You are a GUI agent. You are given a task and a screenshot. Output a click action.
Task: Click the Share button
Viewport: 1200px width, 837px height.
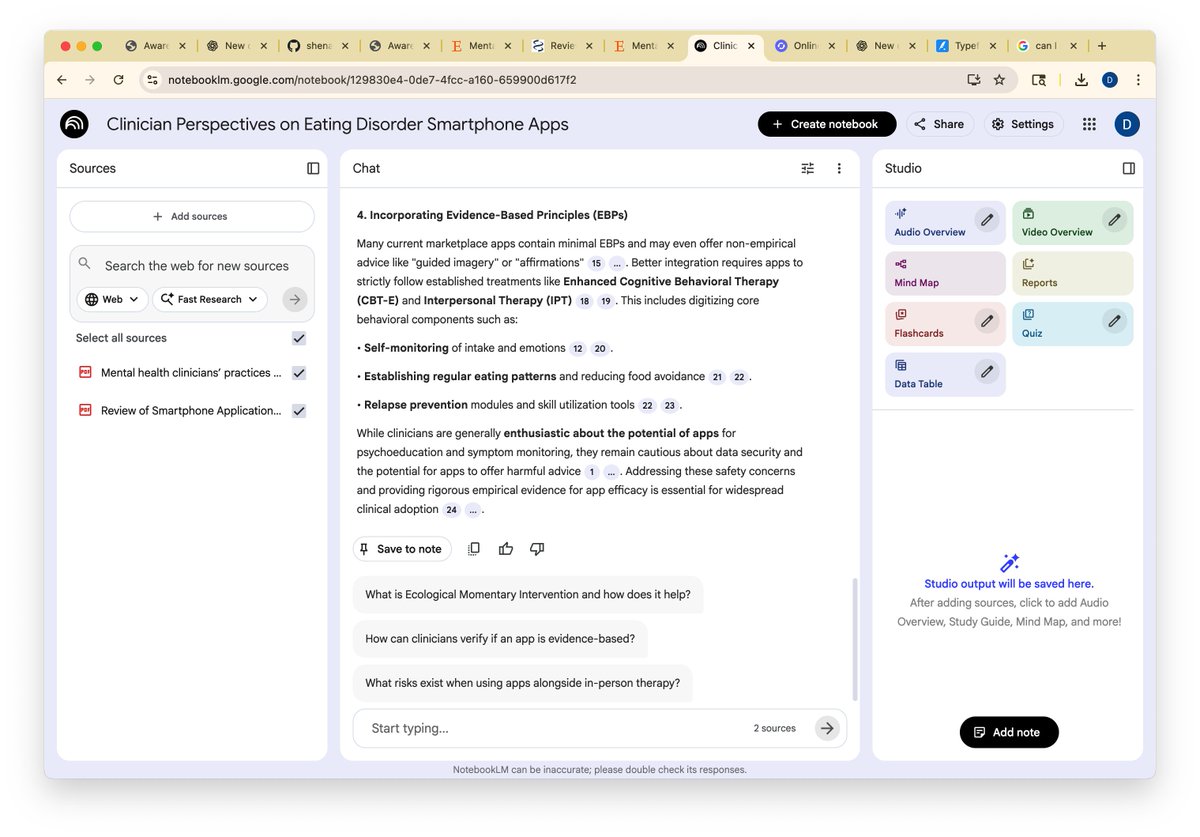(x=939, y=124)
